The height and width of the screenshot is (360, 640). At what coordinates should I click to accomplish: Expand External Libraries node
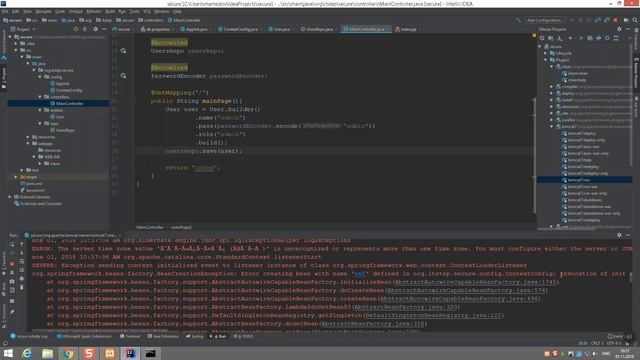click(10, 197)
